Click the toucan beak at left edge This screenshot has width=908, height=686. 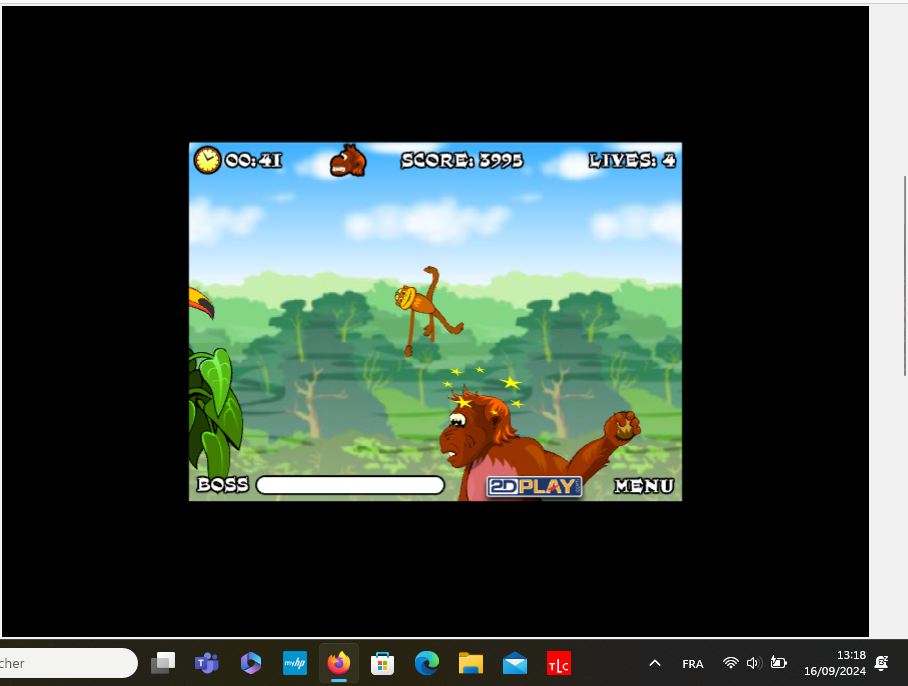coord(200,302)
